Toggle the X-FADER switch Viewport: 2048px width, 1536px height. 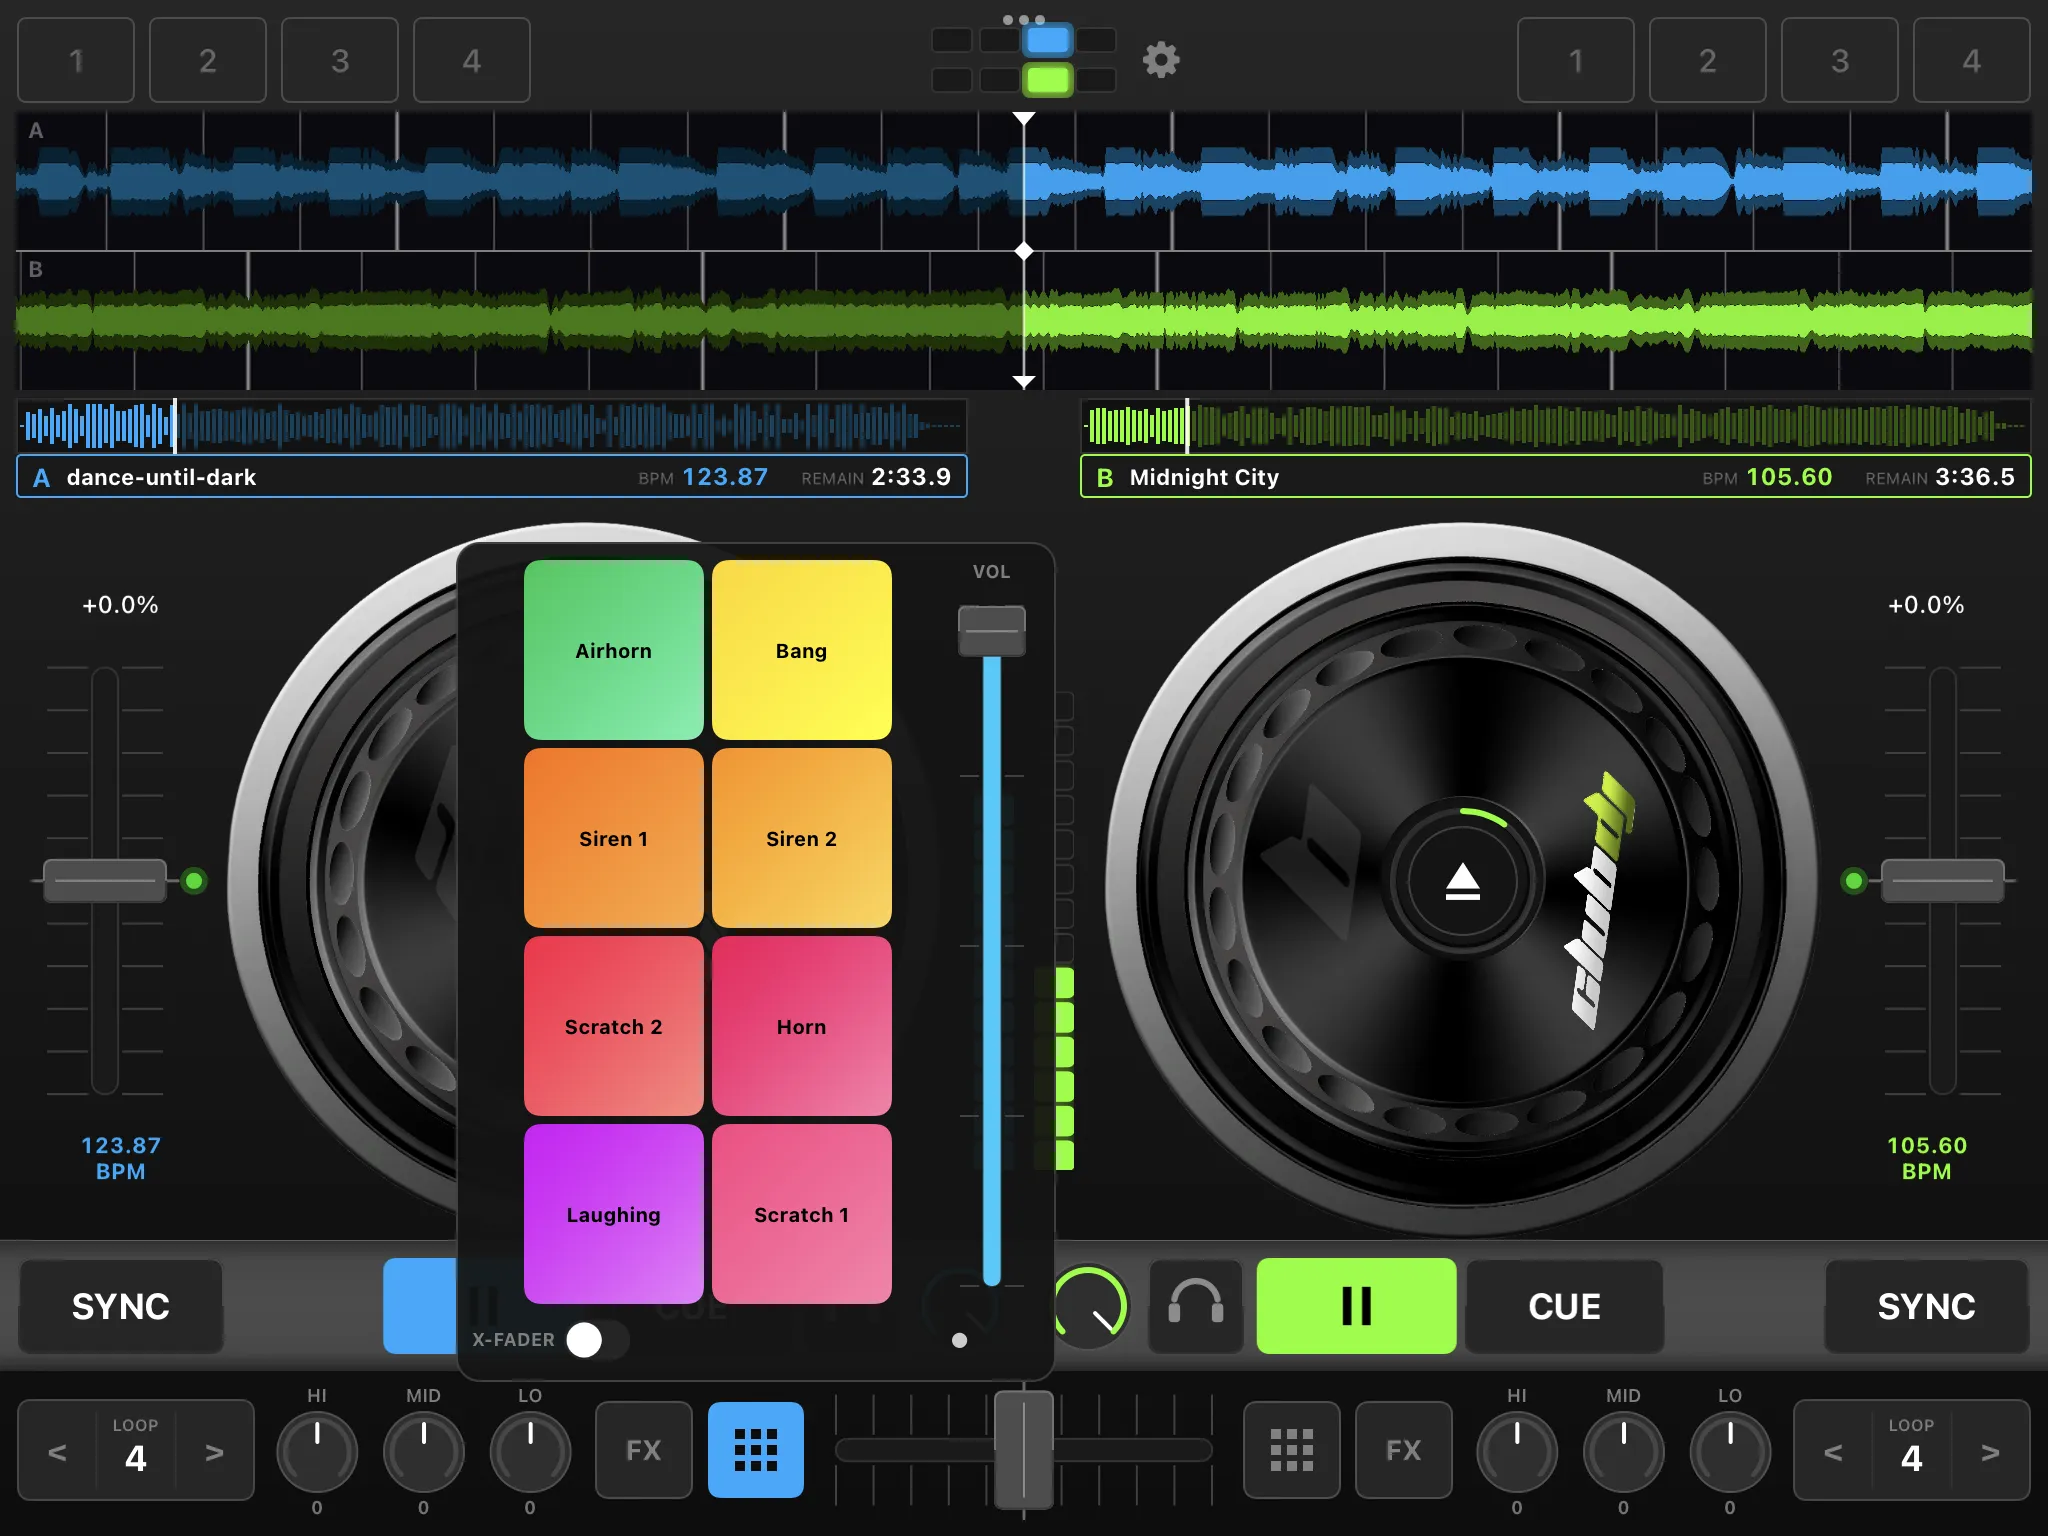coord(597,1340)
